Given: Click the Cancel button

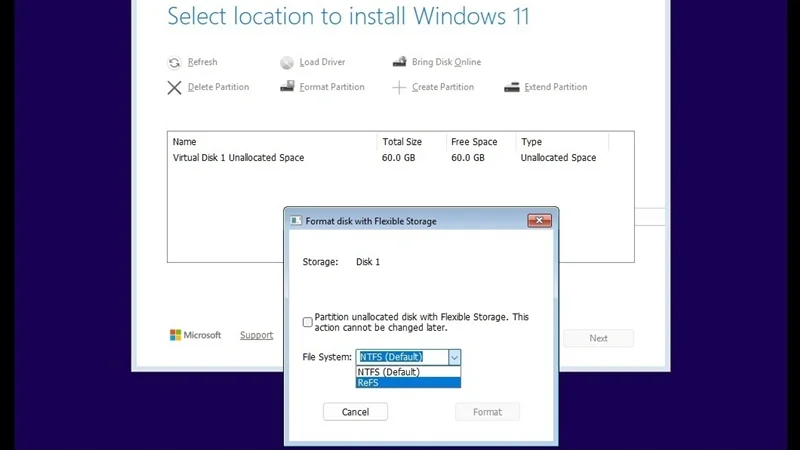Looking at the screenshot, I should click(x=355, y=412).
